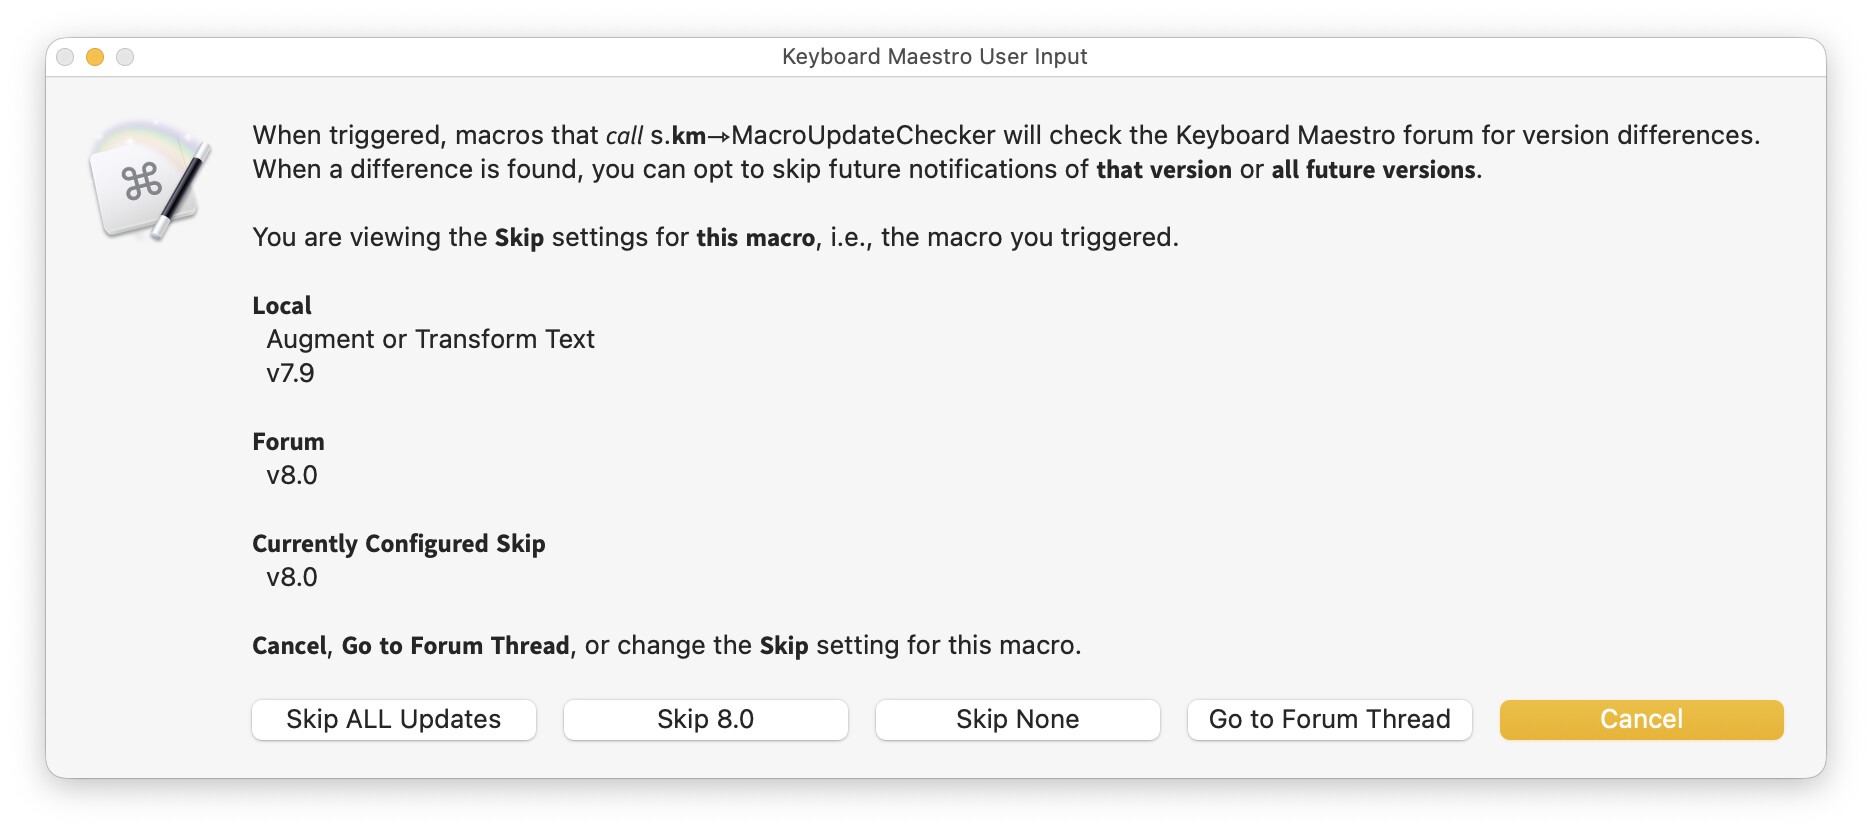Click the bold Local heading

click(282, 306)
